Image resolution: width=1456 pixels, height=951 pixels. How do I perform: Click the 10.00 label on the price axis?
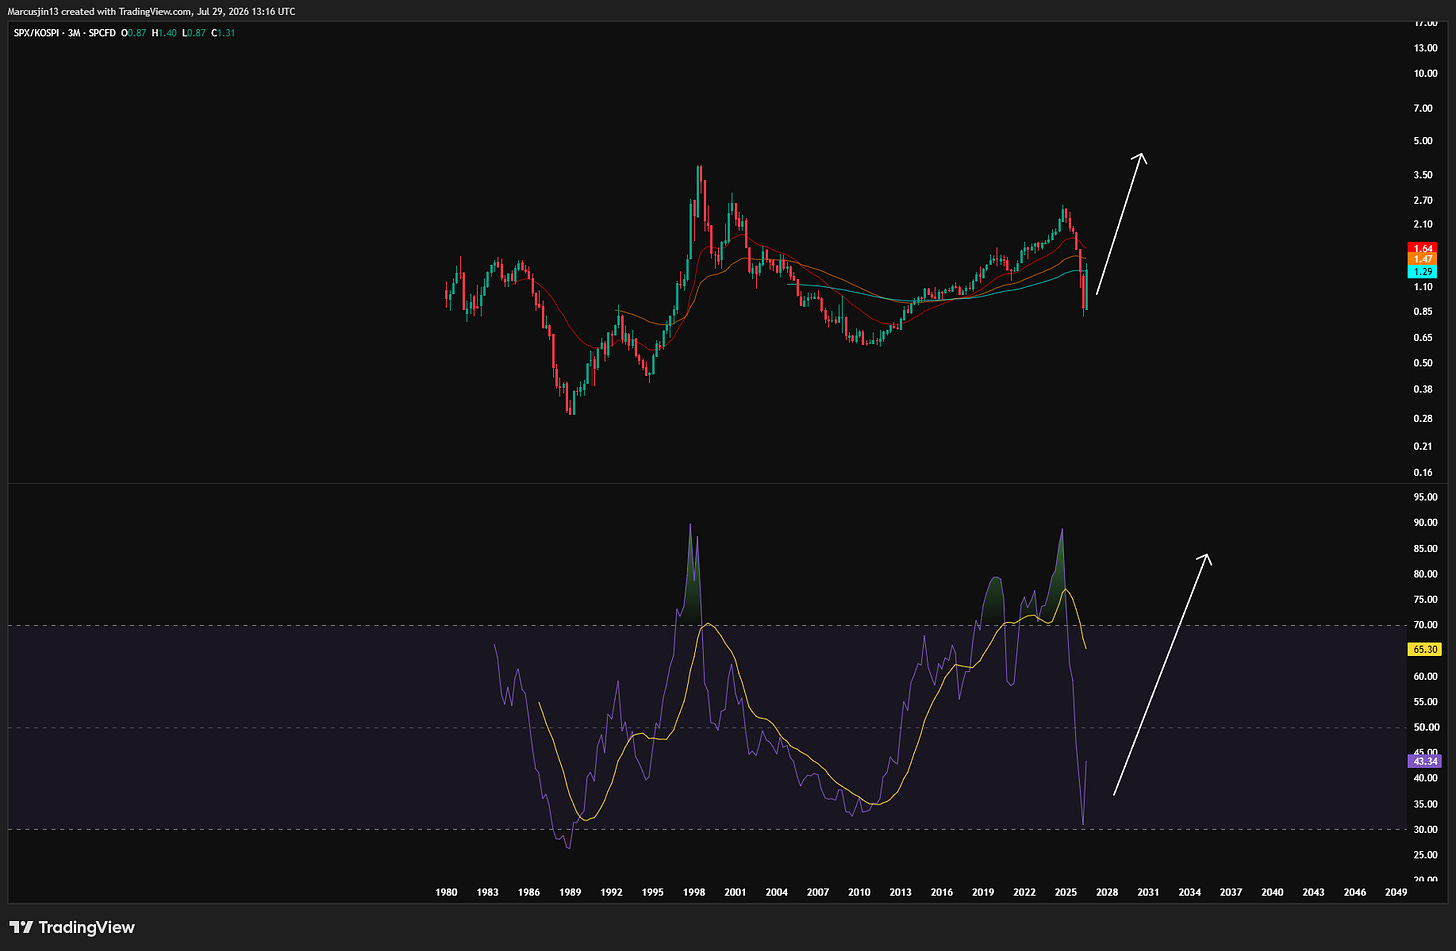[1425, 73]
